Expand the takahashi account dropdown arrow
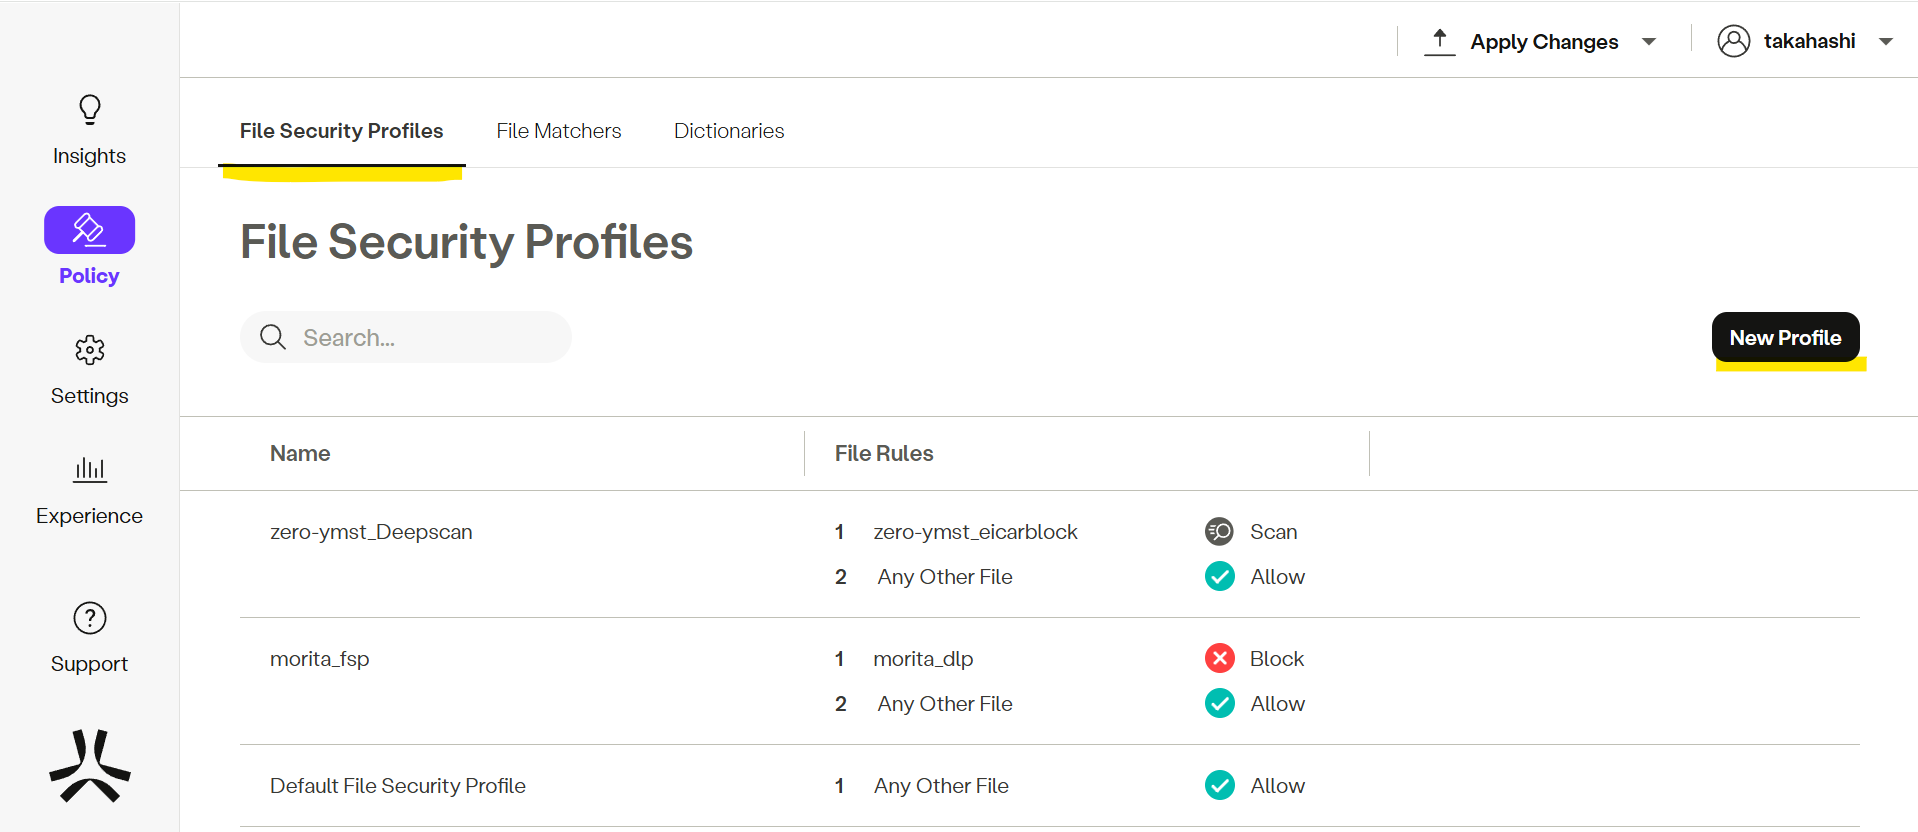Screen dimensions: 1918x832 click(x=1886, y=42)
